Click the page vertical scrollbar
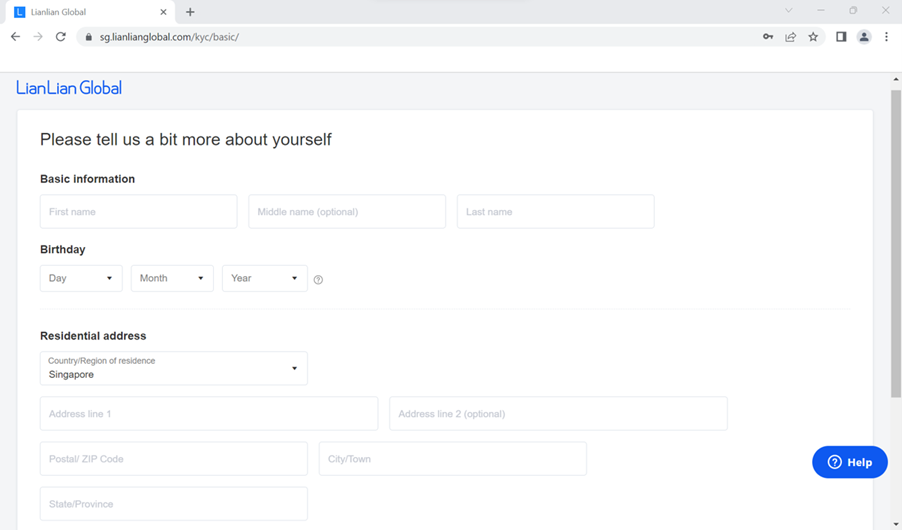Screen dimensions: 902x530 coord(896,243)
